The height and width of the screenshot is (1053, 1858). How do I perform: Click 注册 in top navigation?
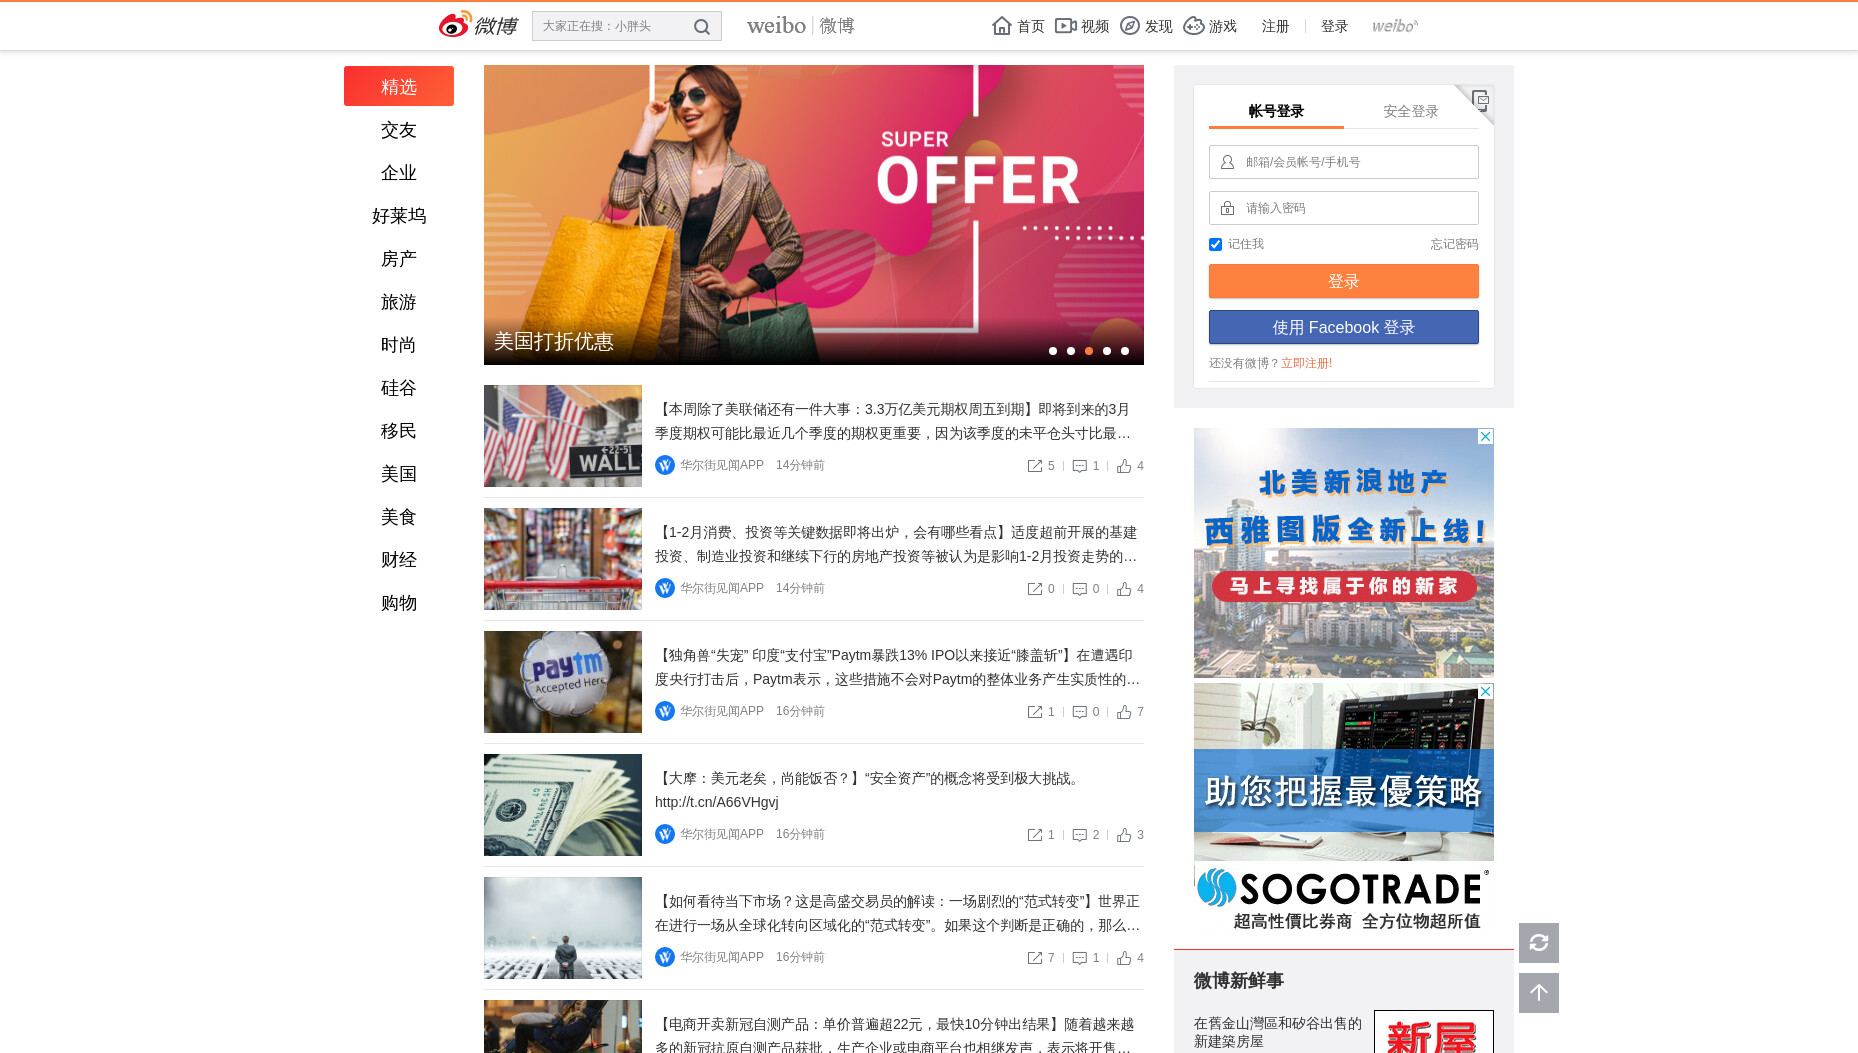[x=1275, y=26]
